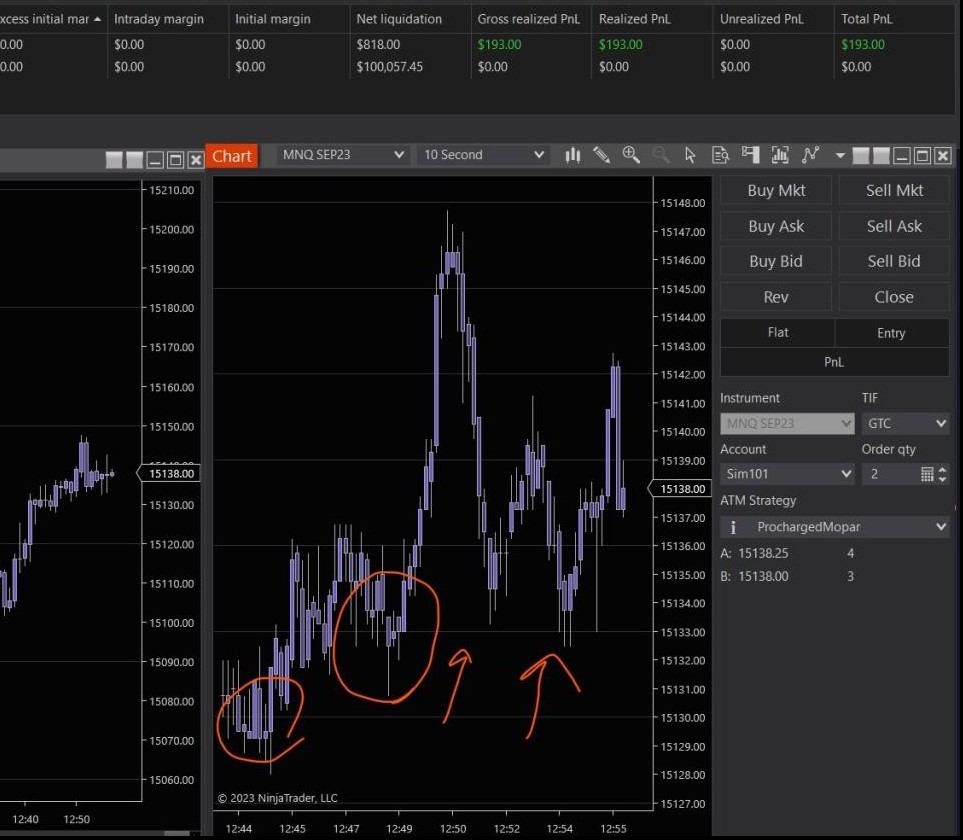Open the bar type chart style icon
This screenshot has width=963, height=840.
[573, 155]
